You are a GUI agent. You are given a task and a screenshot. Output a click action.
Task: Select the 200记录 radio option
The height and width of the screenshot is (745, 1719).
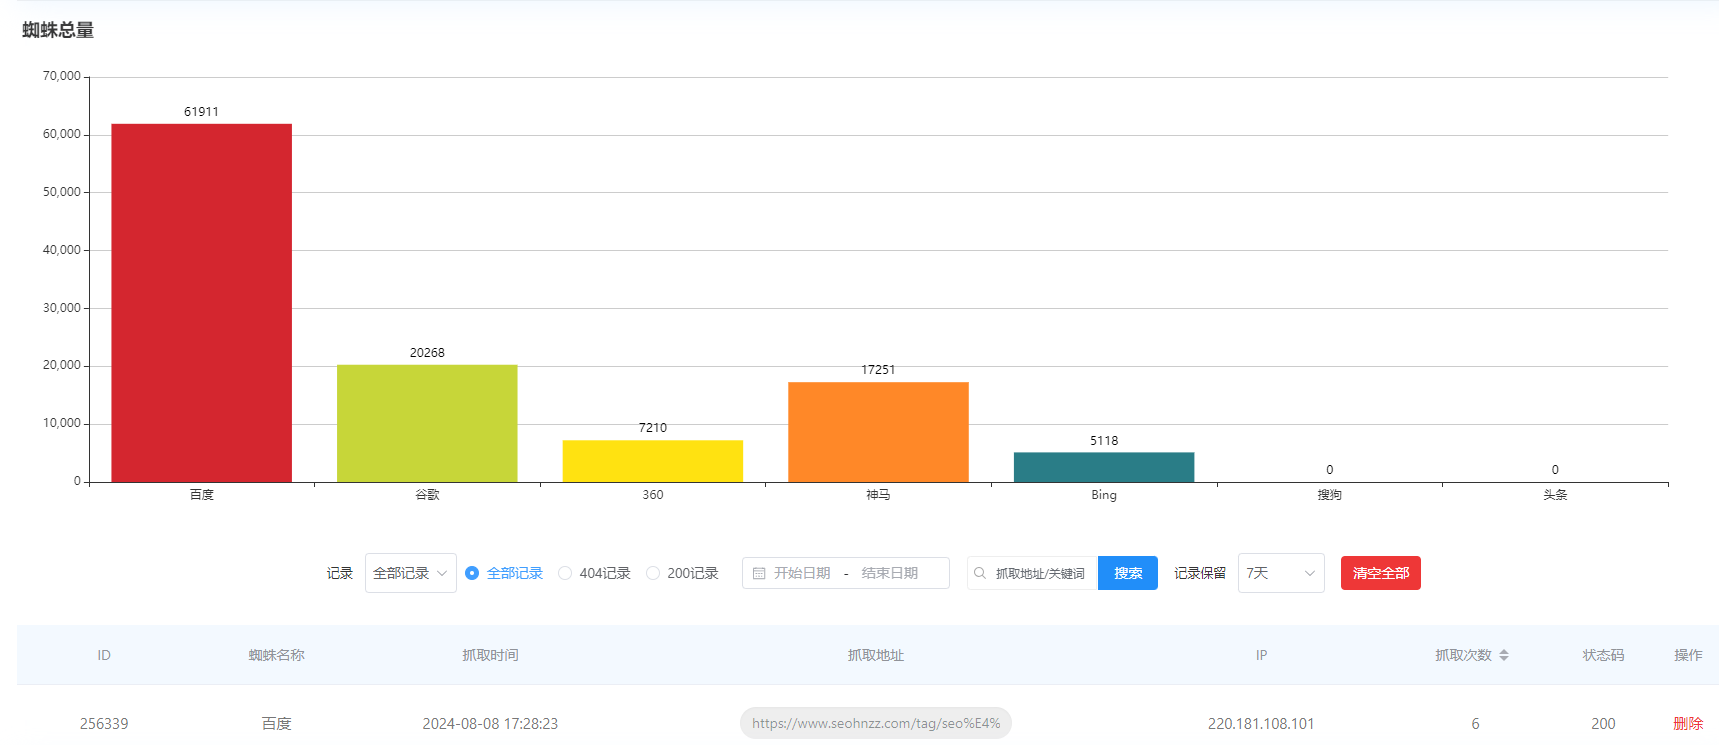(653, 573)
